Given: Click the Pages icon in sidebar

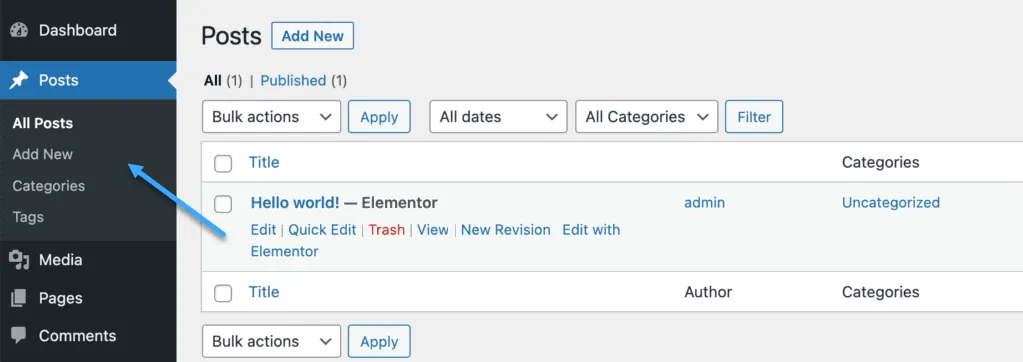Looking at the screenshot, I should point(20,298).
